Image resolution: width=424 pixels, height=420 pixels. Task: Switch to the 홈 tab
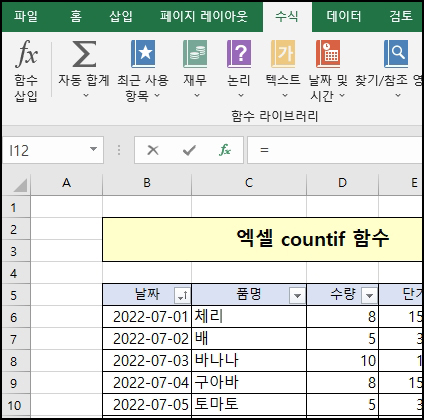tap(76, 16)
